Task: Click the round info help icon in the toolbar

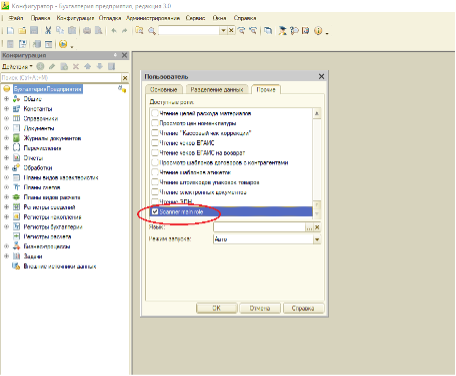Action: [x=318, y=31]
